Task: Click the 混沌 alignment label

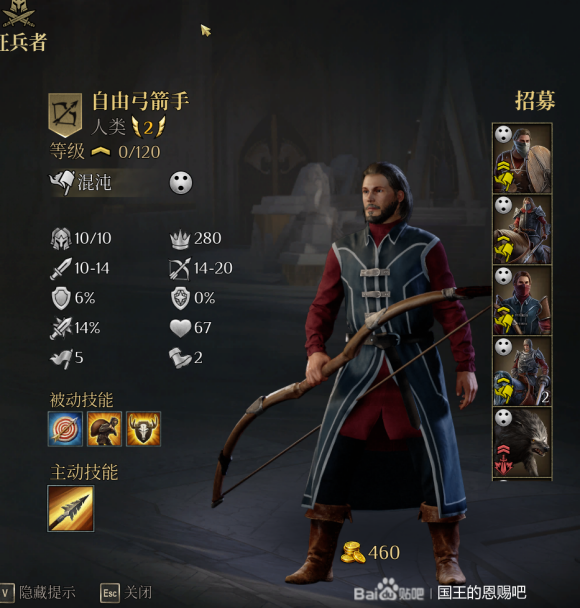Action: click(x=94, y=182)
